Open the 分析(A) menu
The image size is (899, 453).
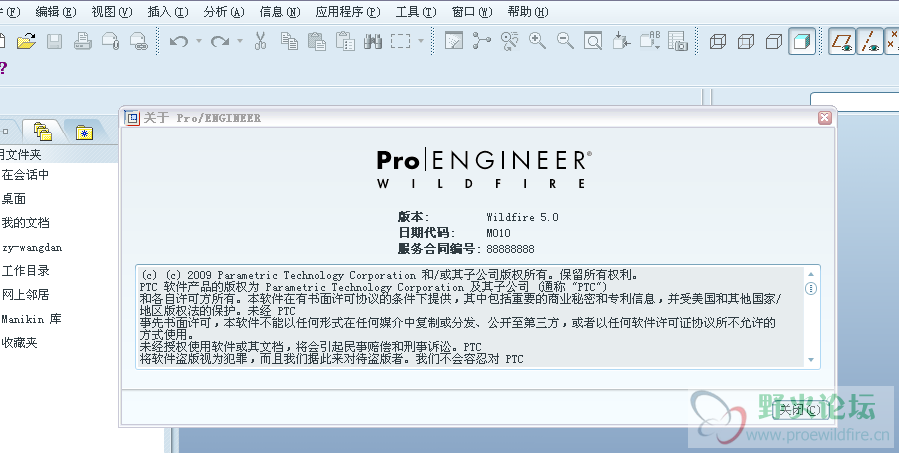[x=224, y=12]
